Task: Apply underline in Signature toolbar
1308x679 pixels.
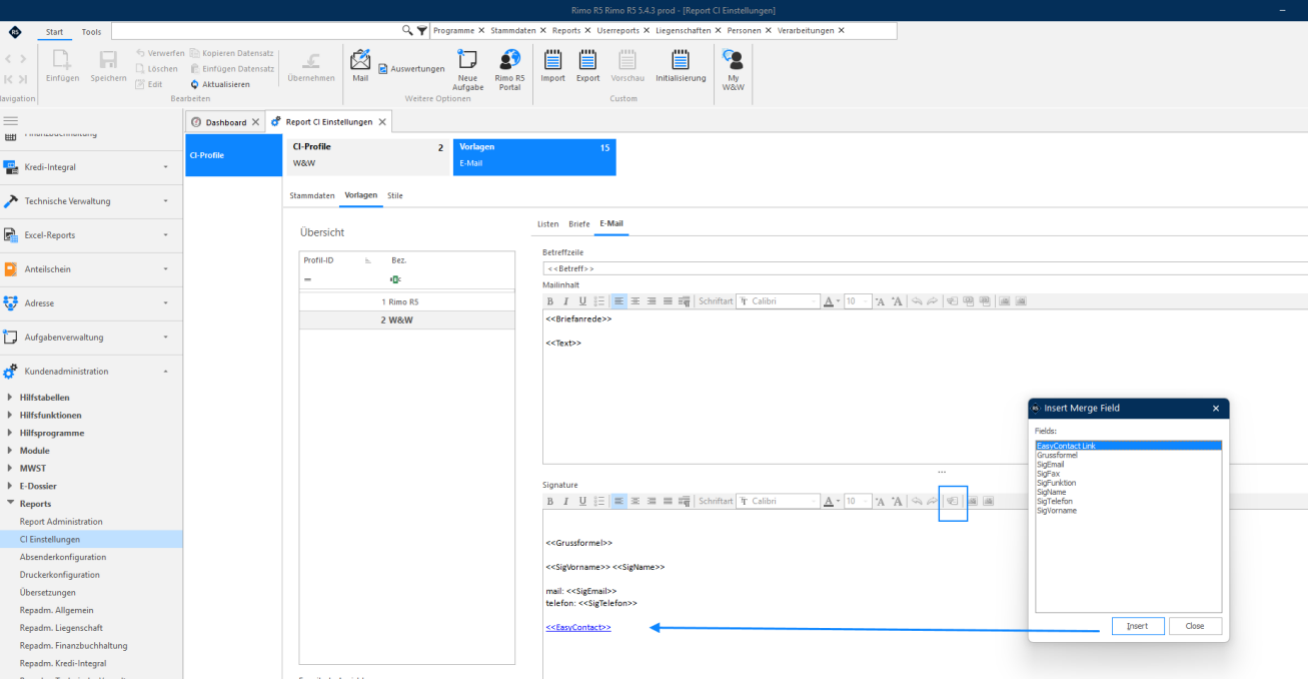Action: click(582, 501)
